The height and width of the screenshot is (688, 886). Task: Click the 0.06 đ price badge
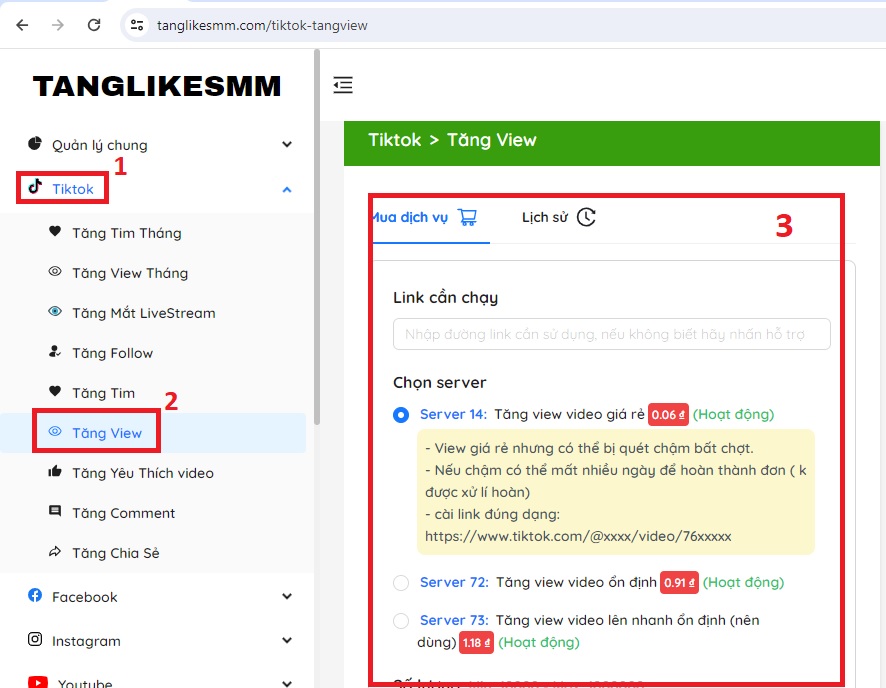point(668,415)
